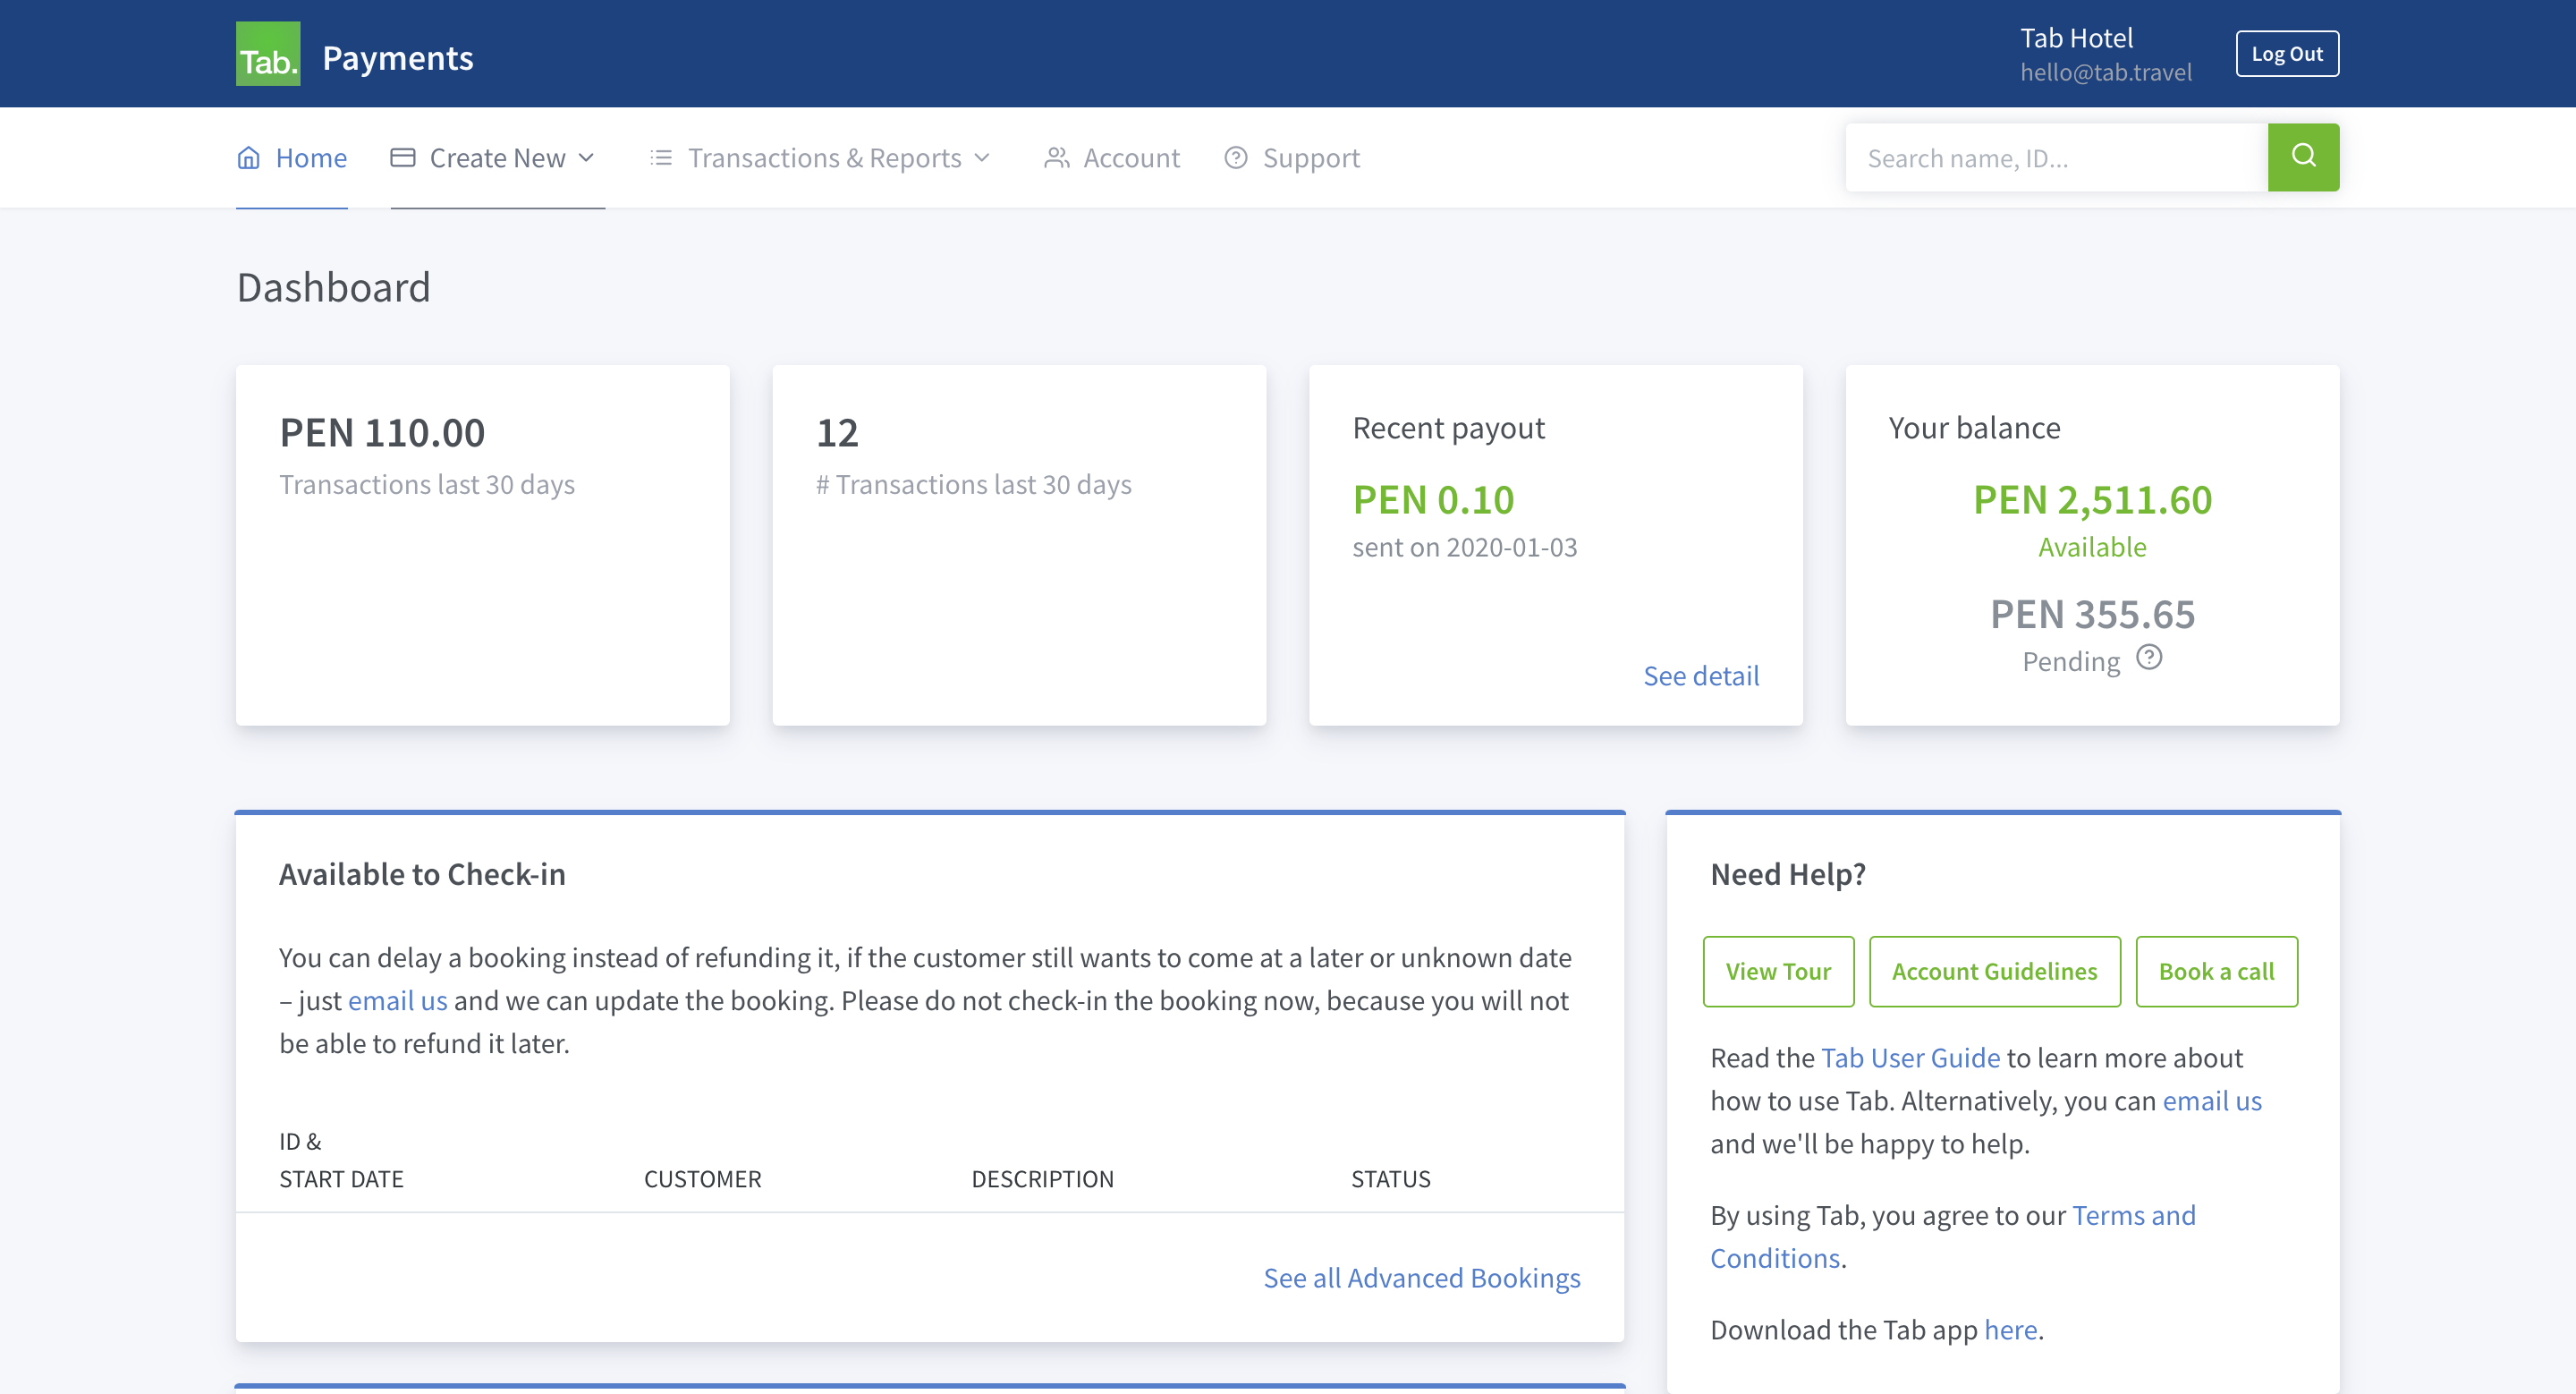This screenshot has width=2576, height=1394.
Task: Expand the Create New chevron
Action: click(x=587, y=158)
